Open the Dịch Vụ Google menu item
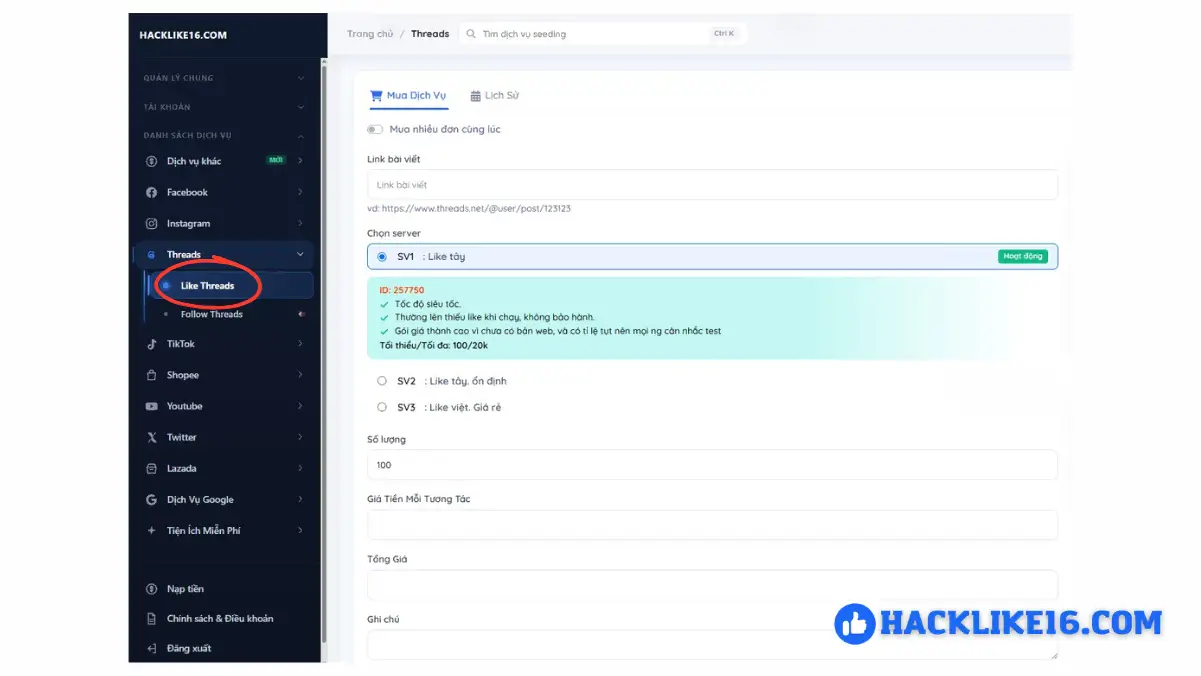 (x=225, y=499)
